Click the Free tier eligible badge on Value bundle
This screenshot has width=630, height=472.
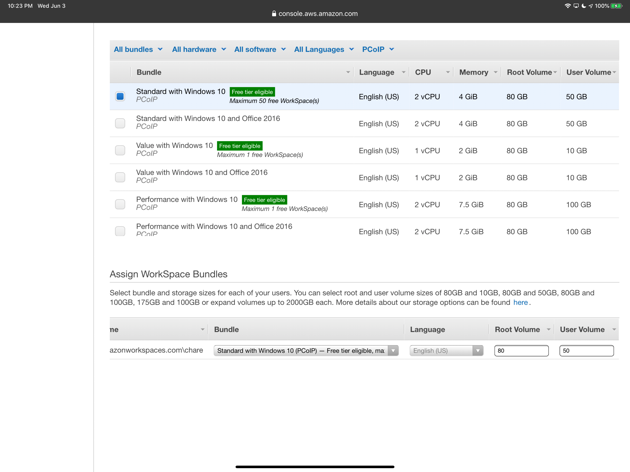pyautogui.click(x=240, y=146)
